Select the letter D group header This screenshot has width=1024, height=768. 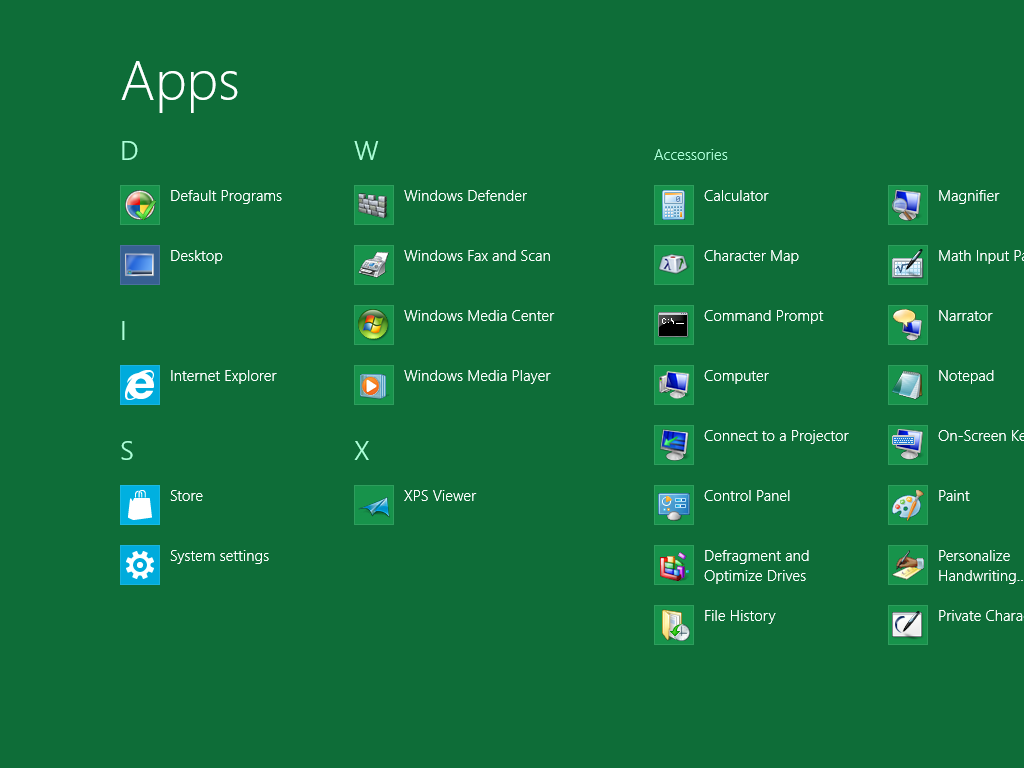click(129, 151)
